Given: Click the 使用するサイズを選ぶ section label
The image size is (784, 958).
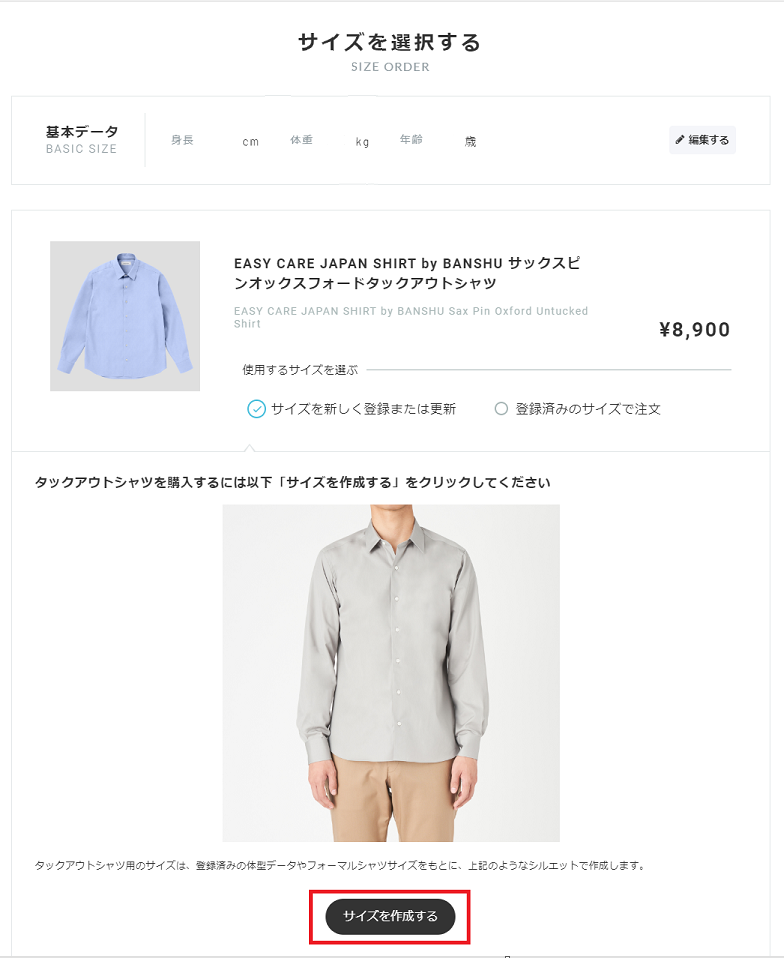Looking at the screenshot, I should tap(300, 370).
